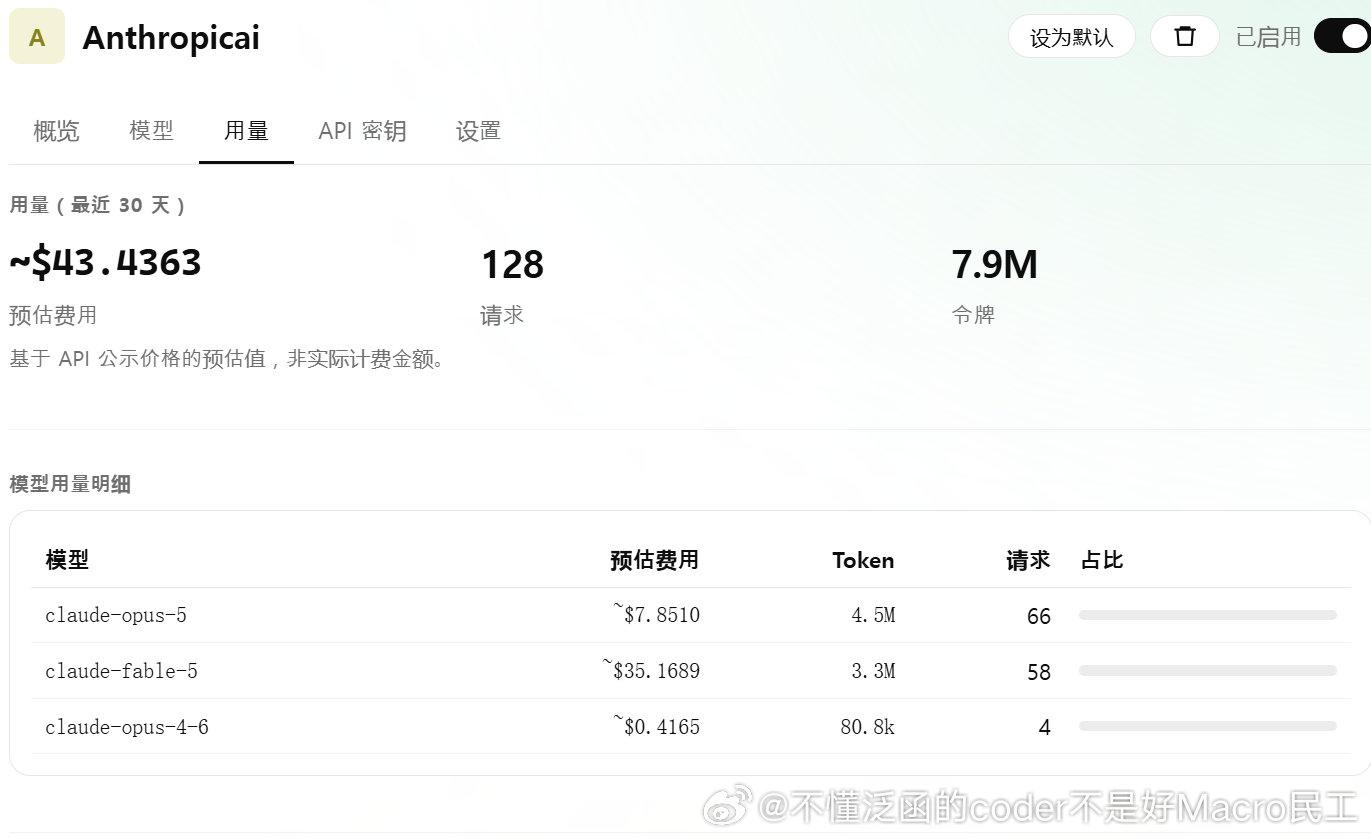Image resolution: width=1371 pixels, height=840 pixels.
Task: Click the Anthropicai provider title
Action: click(171, 37)
